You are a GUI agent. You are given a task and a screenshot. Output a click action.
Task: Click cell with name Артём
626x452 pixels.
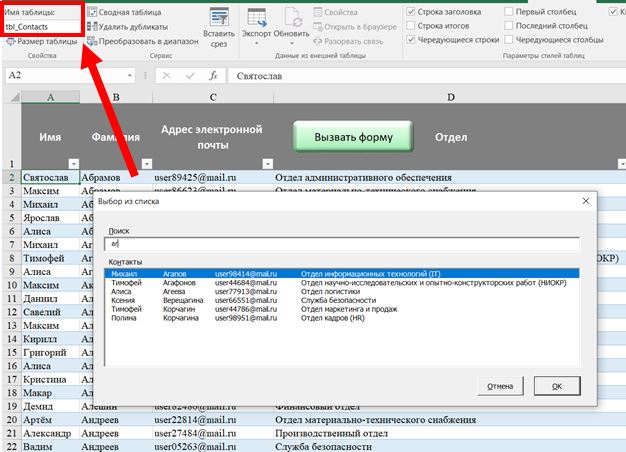point(50,420)
